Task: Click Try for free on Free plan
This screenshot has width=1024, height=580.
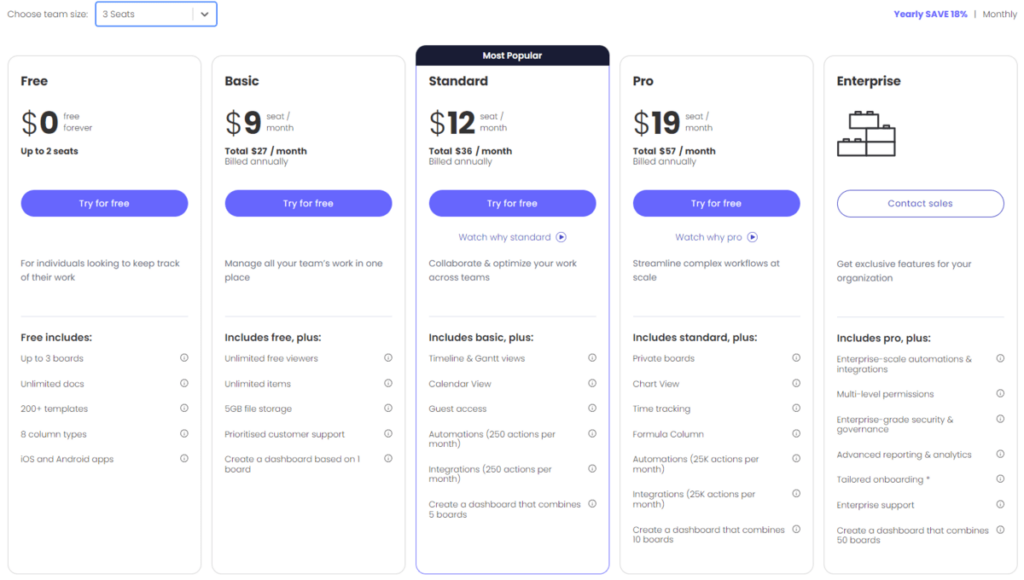Action: (104, 203)
